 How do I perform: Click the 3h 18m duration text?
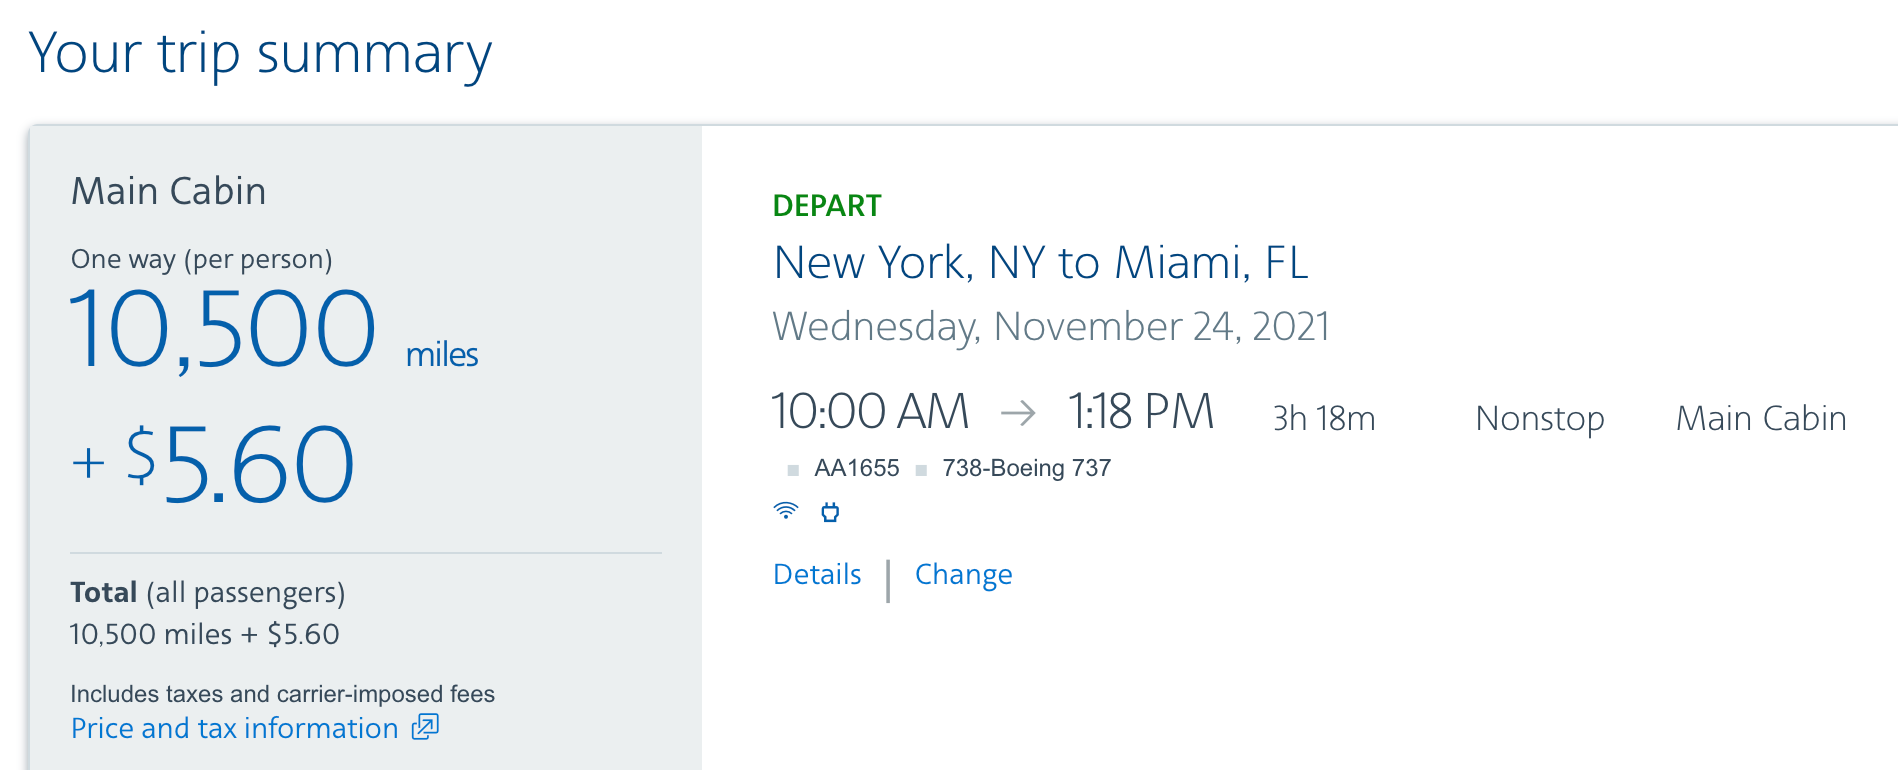tap(1323, 418)
